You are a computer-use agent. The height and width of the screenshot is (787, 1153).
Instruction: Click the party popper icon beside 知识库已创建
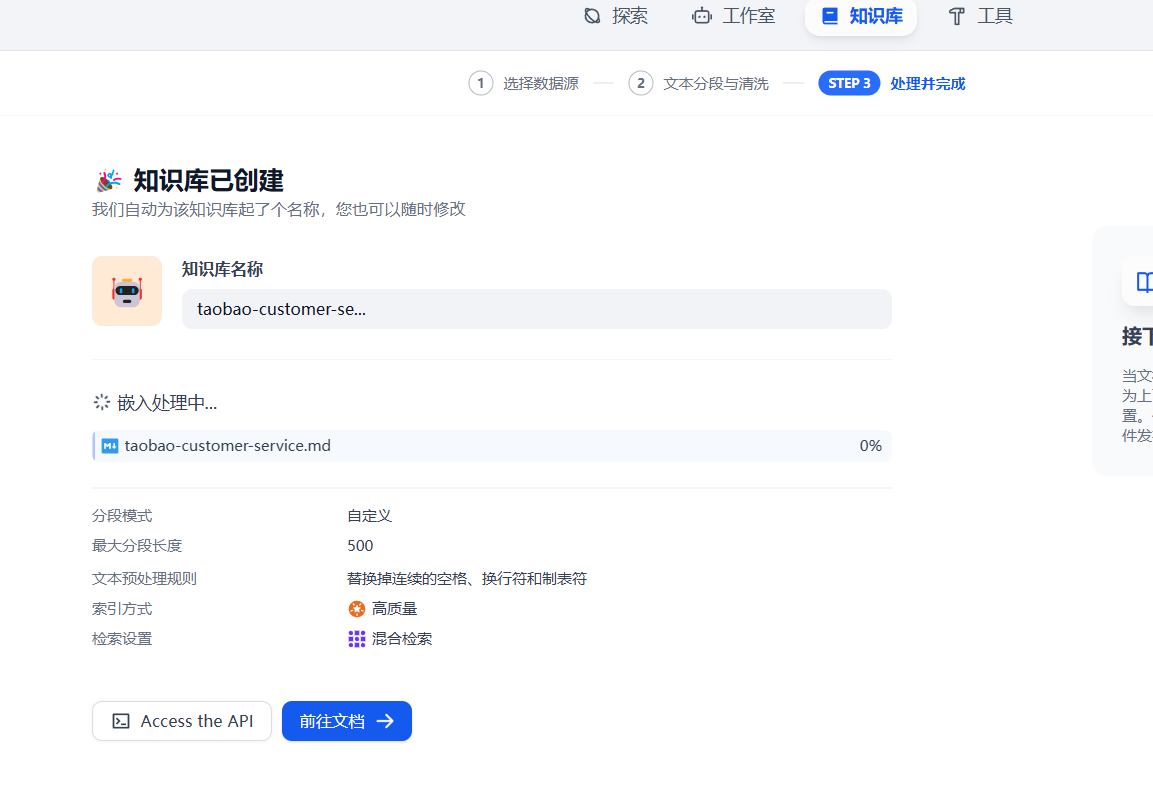pyautogui.click(x=109, y=180)
